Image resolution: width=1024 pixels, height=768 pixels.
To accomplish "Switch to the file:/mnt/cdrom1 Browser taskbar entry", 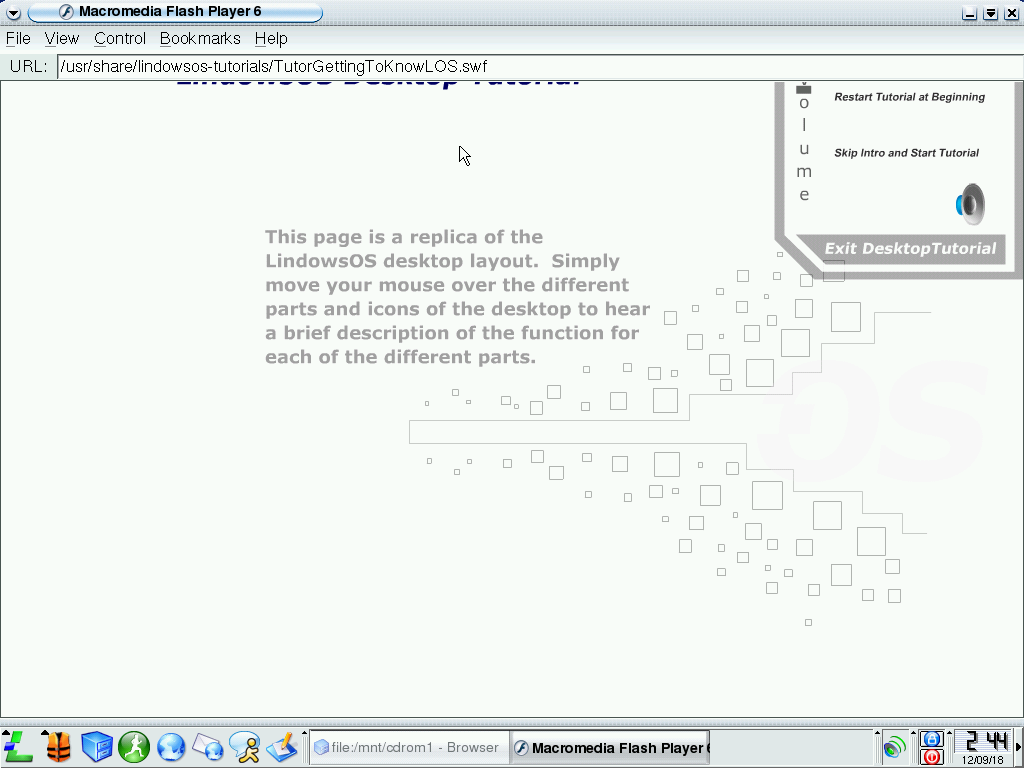I will tap(408, 748).
